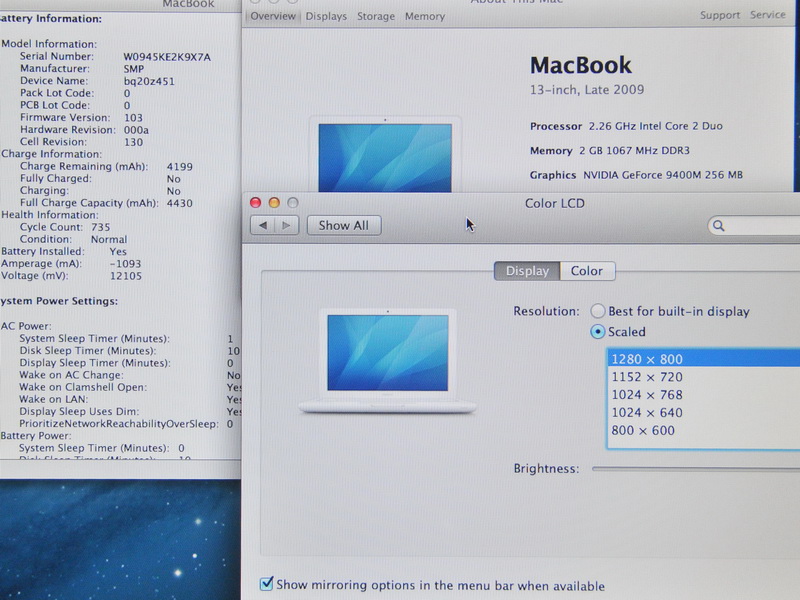
Task: Switch to the Color tab
Action: pos(587,271)
